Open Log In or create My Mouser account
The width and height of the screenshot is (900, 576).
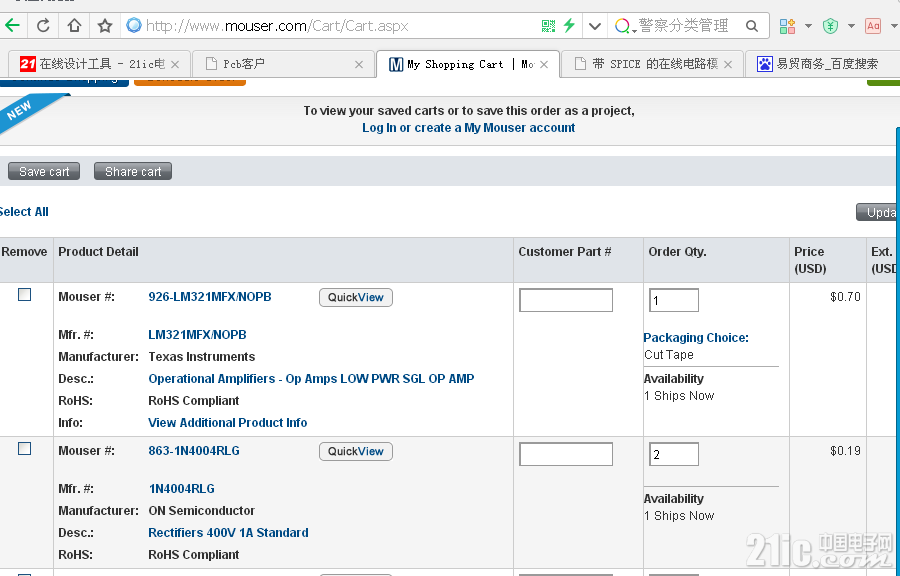(468, 128)
